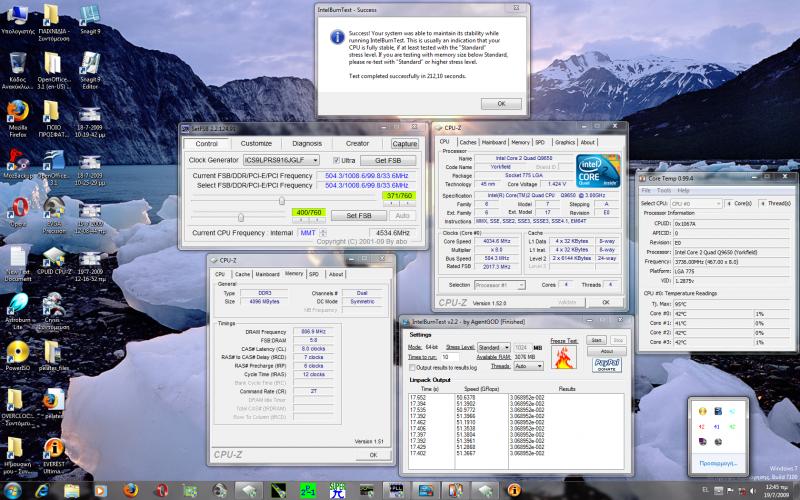
Task: Open the Help menu in Core Temp
Action: tap(683, 190)
